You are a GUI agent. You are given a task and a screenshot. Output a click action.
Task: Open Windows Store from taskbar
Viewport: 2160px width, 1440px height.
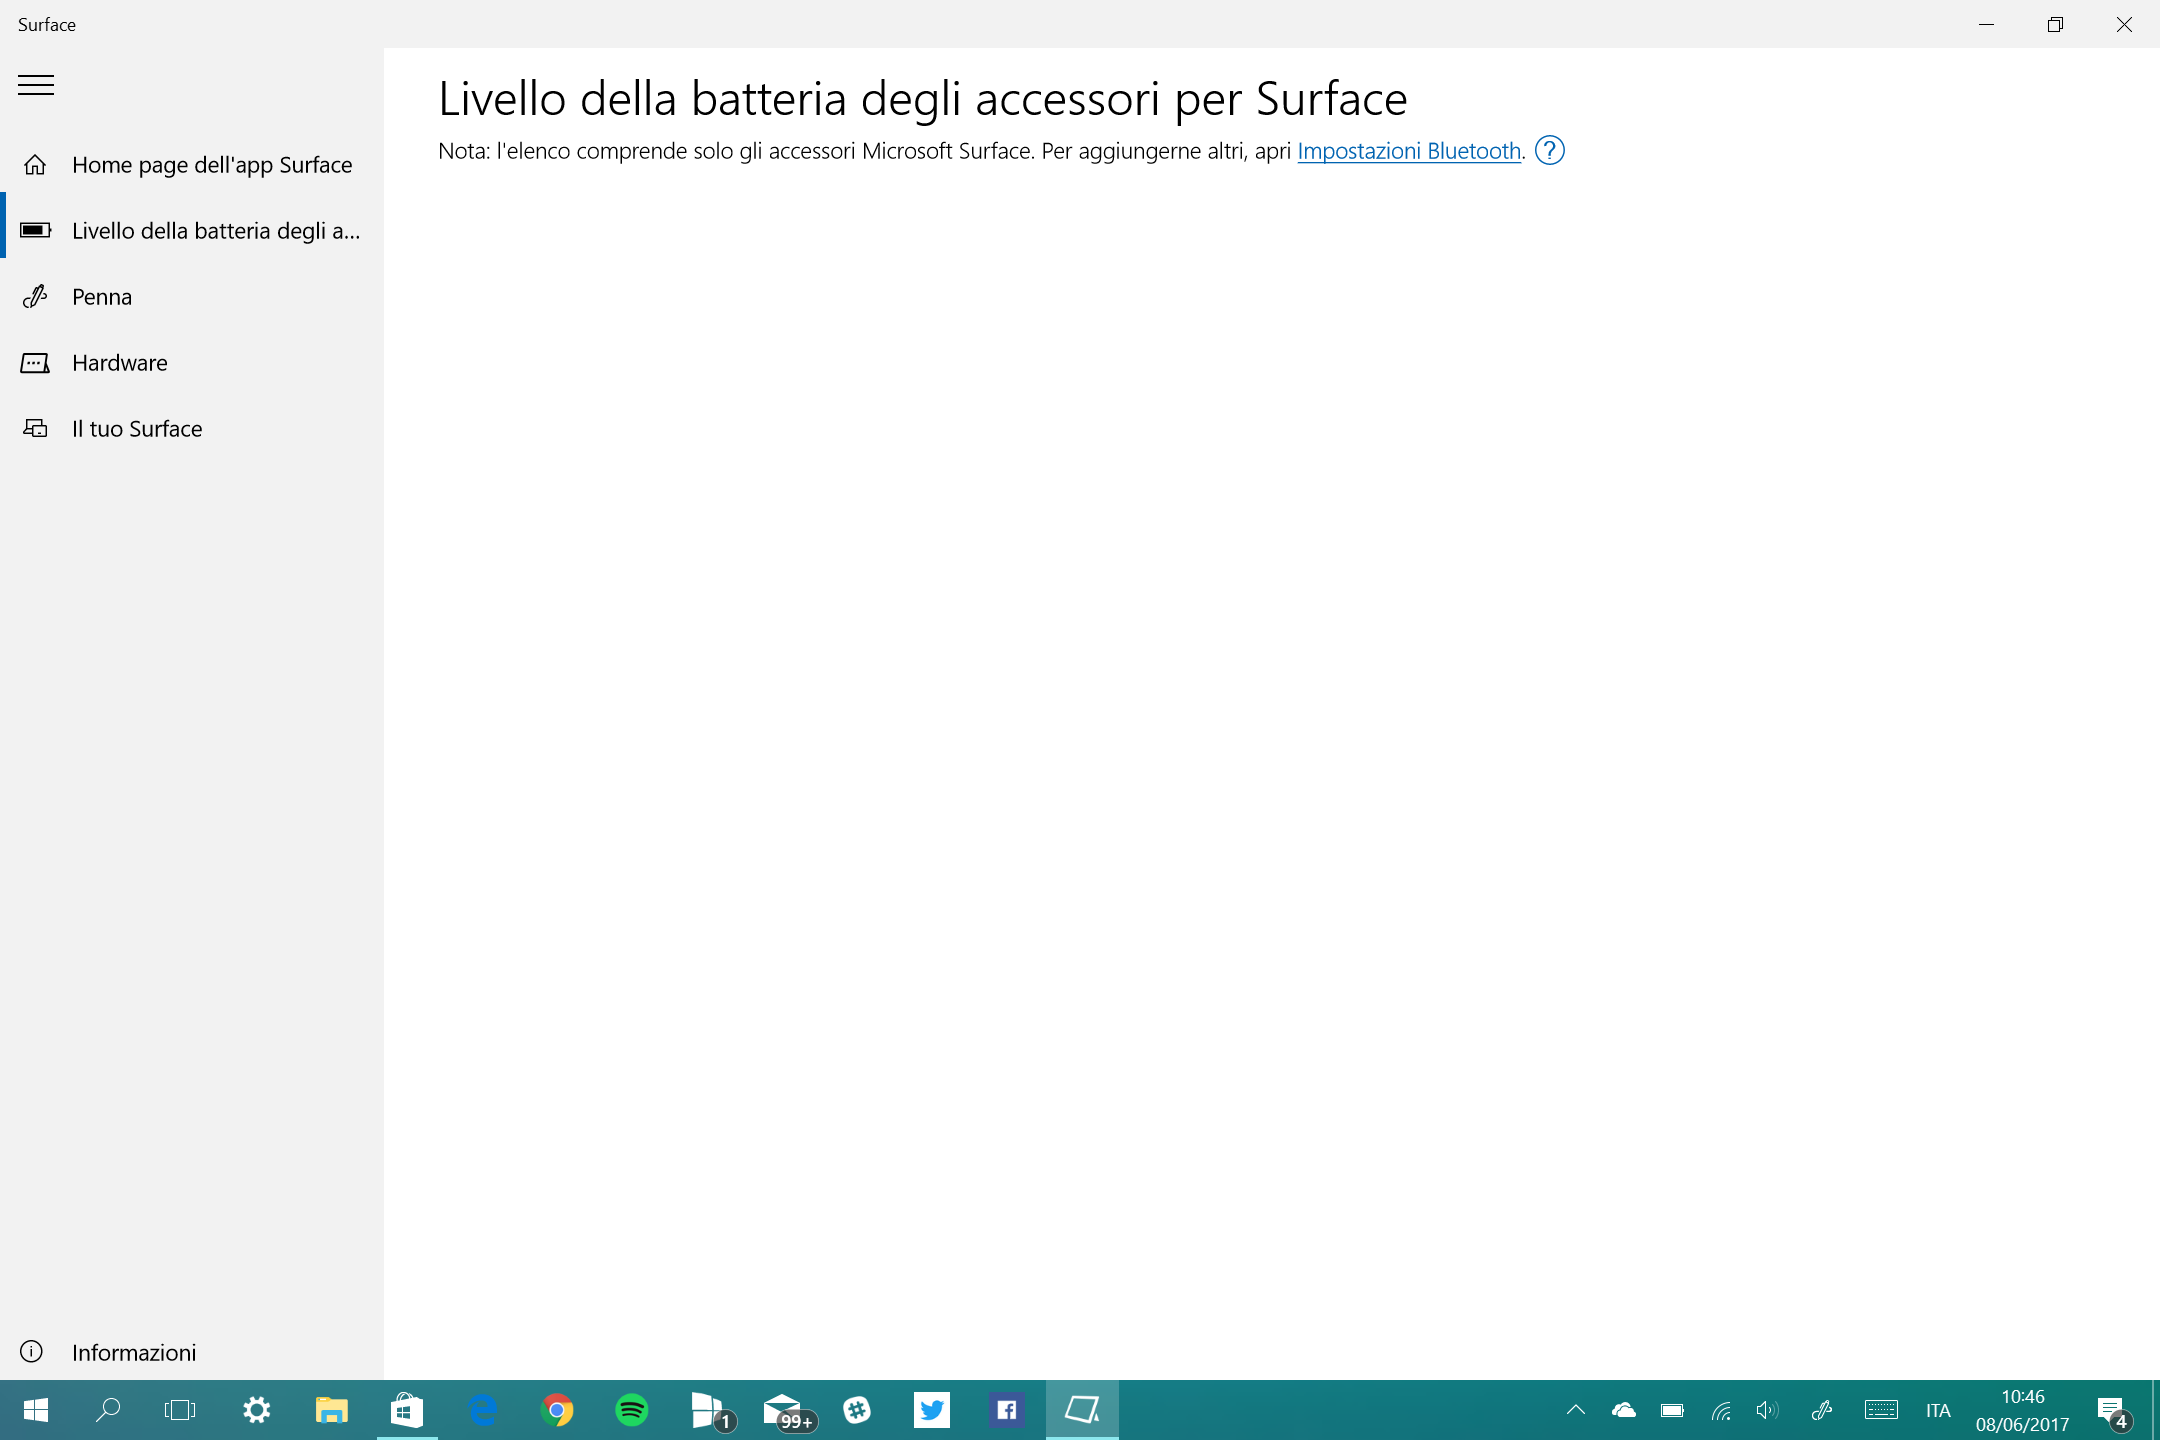pos(407,1410)
